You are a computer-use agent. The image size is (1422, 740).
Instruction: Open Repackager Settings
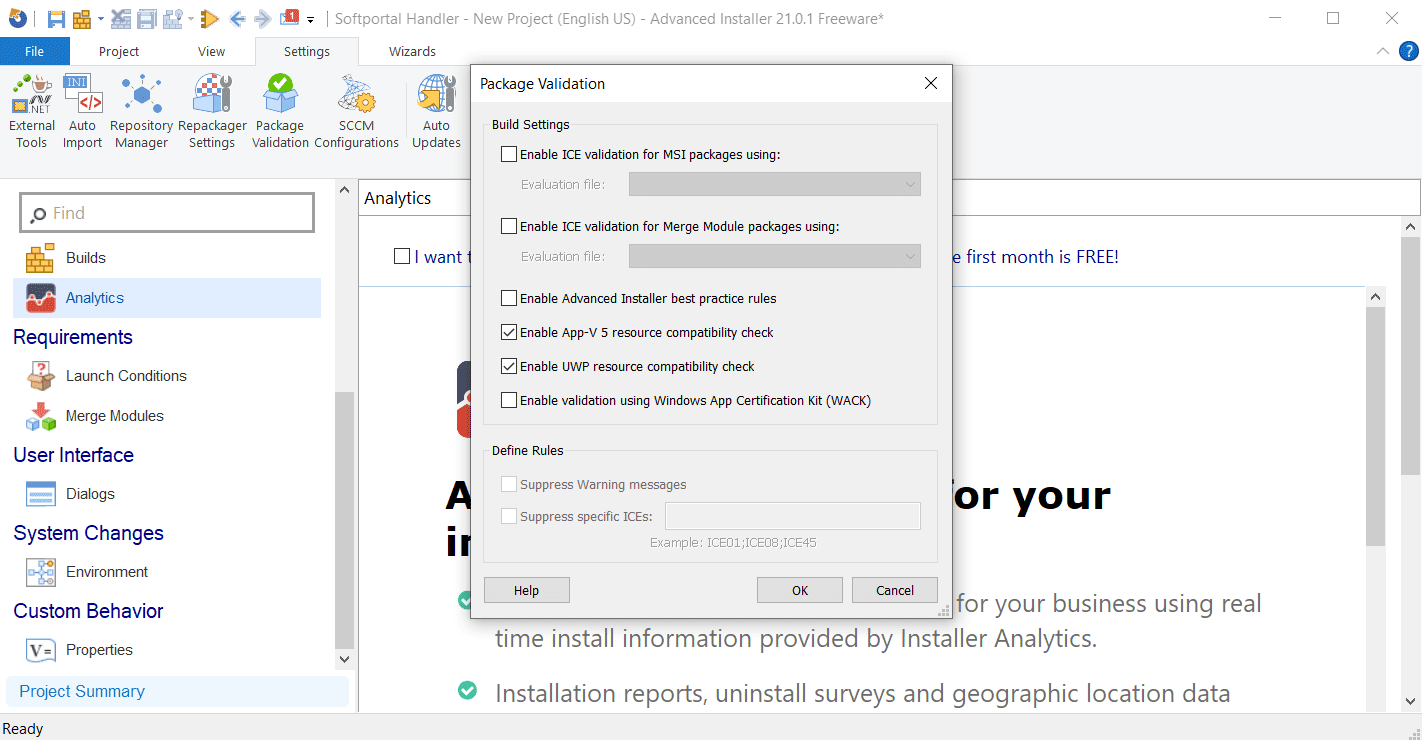tap(212, 112)
